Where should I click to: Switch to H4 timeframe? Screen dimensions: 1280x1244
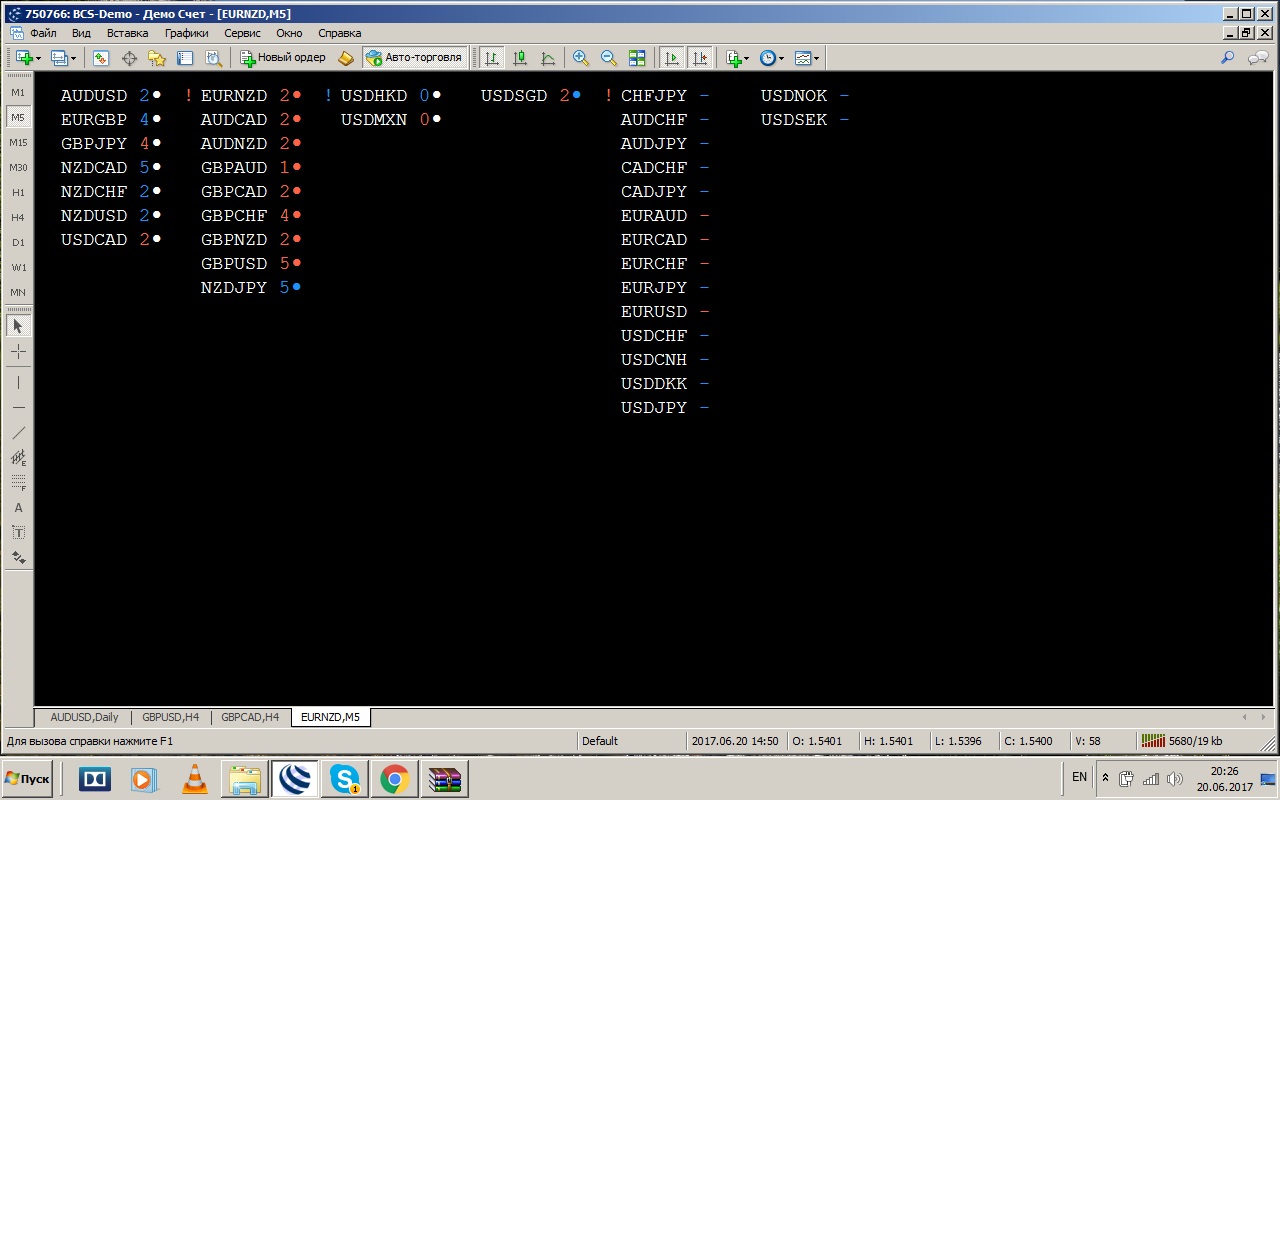[18, 218]
